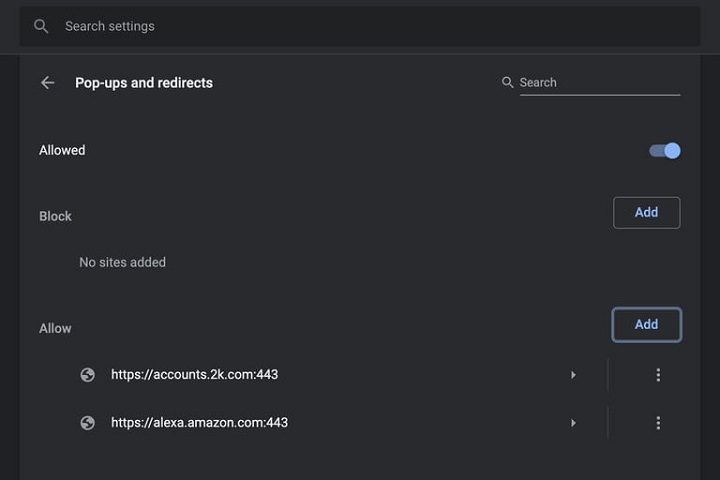Click the Pop-ups and redirects page title

tap(144, 83)
